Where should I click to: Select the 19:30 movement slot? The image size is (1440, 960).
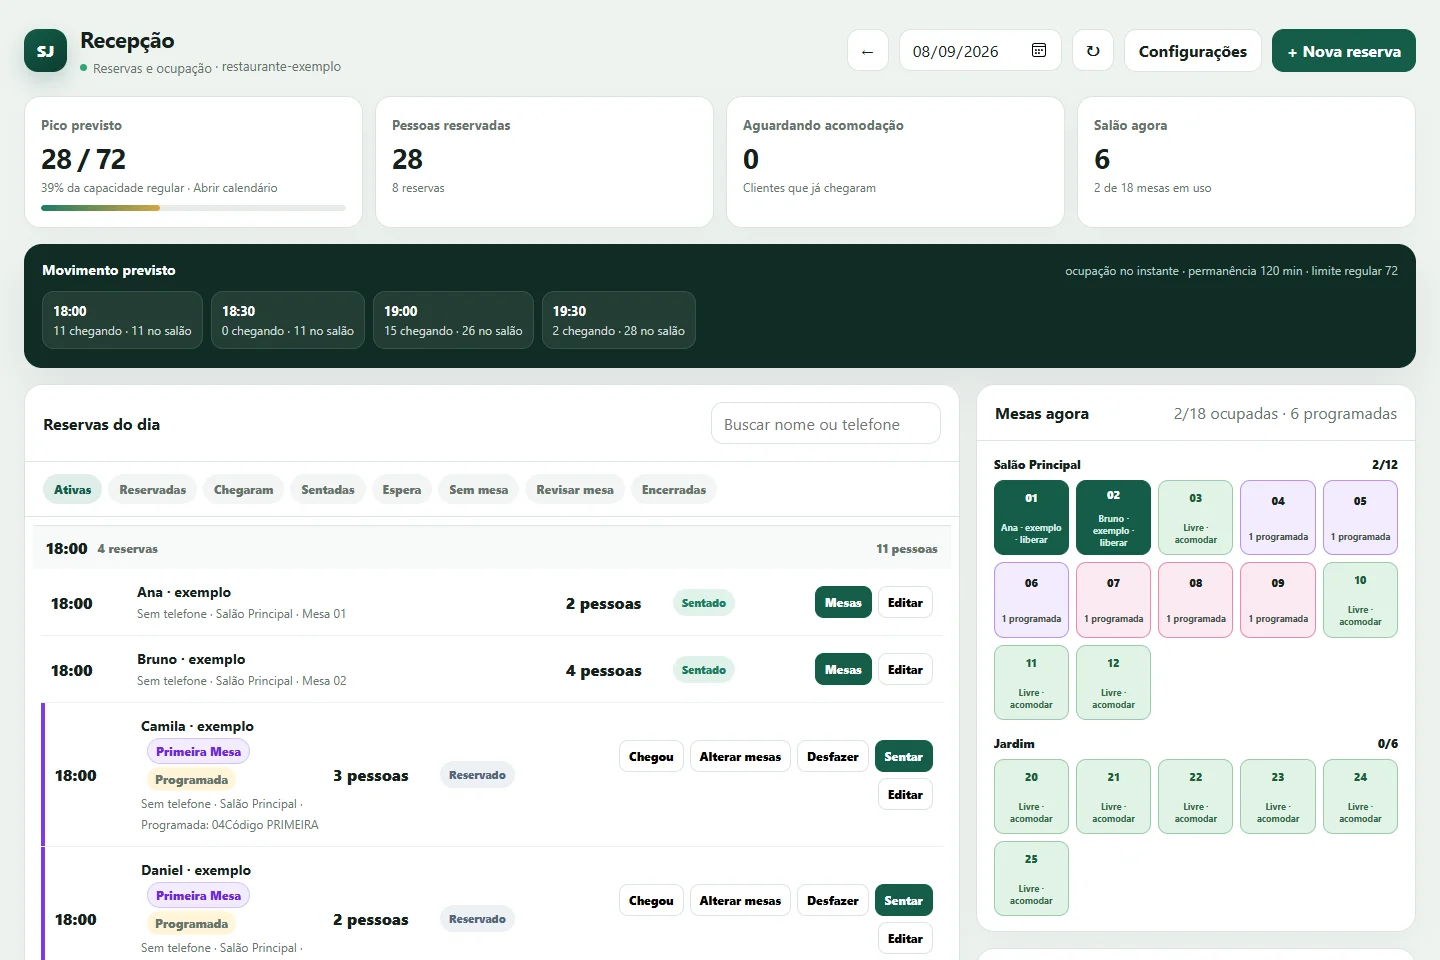click(x=619, y=320)
